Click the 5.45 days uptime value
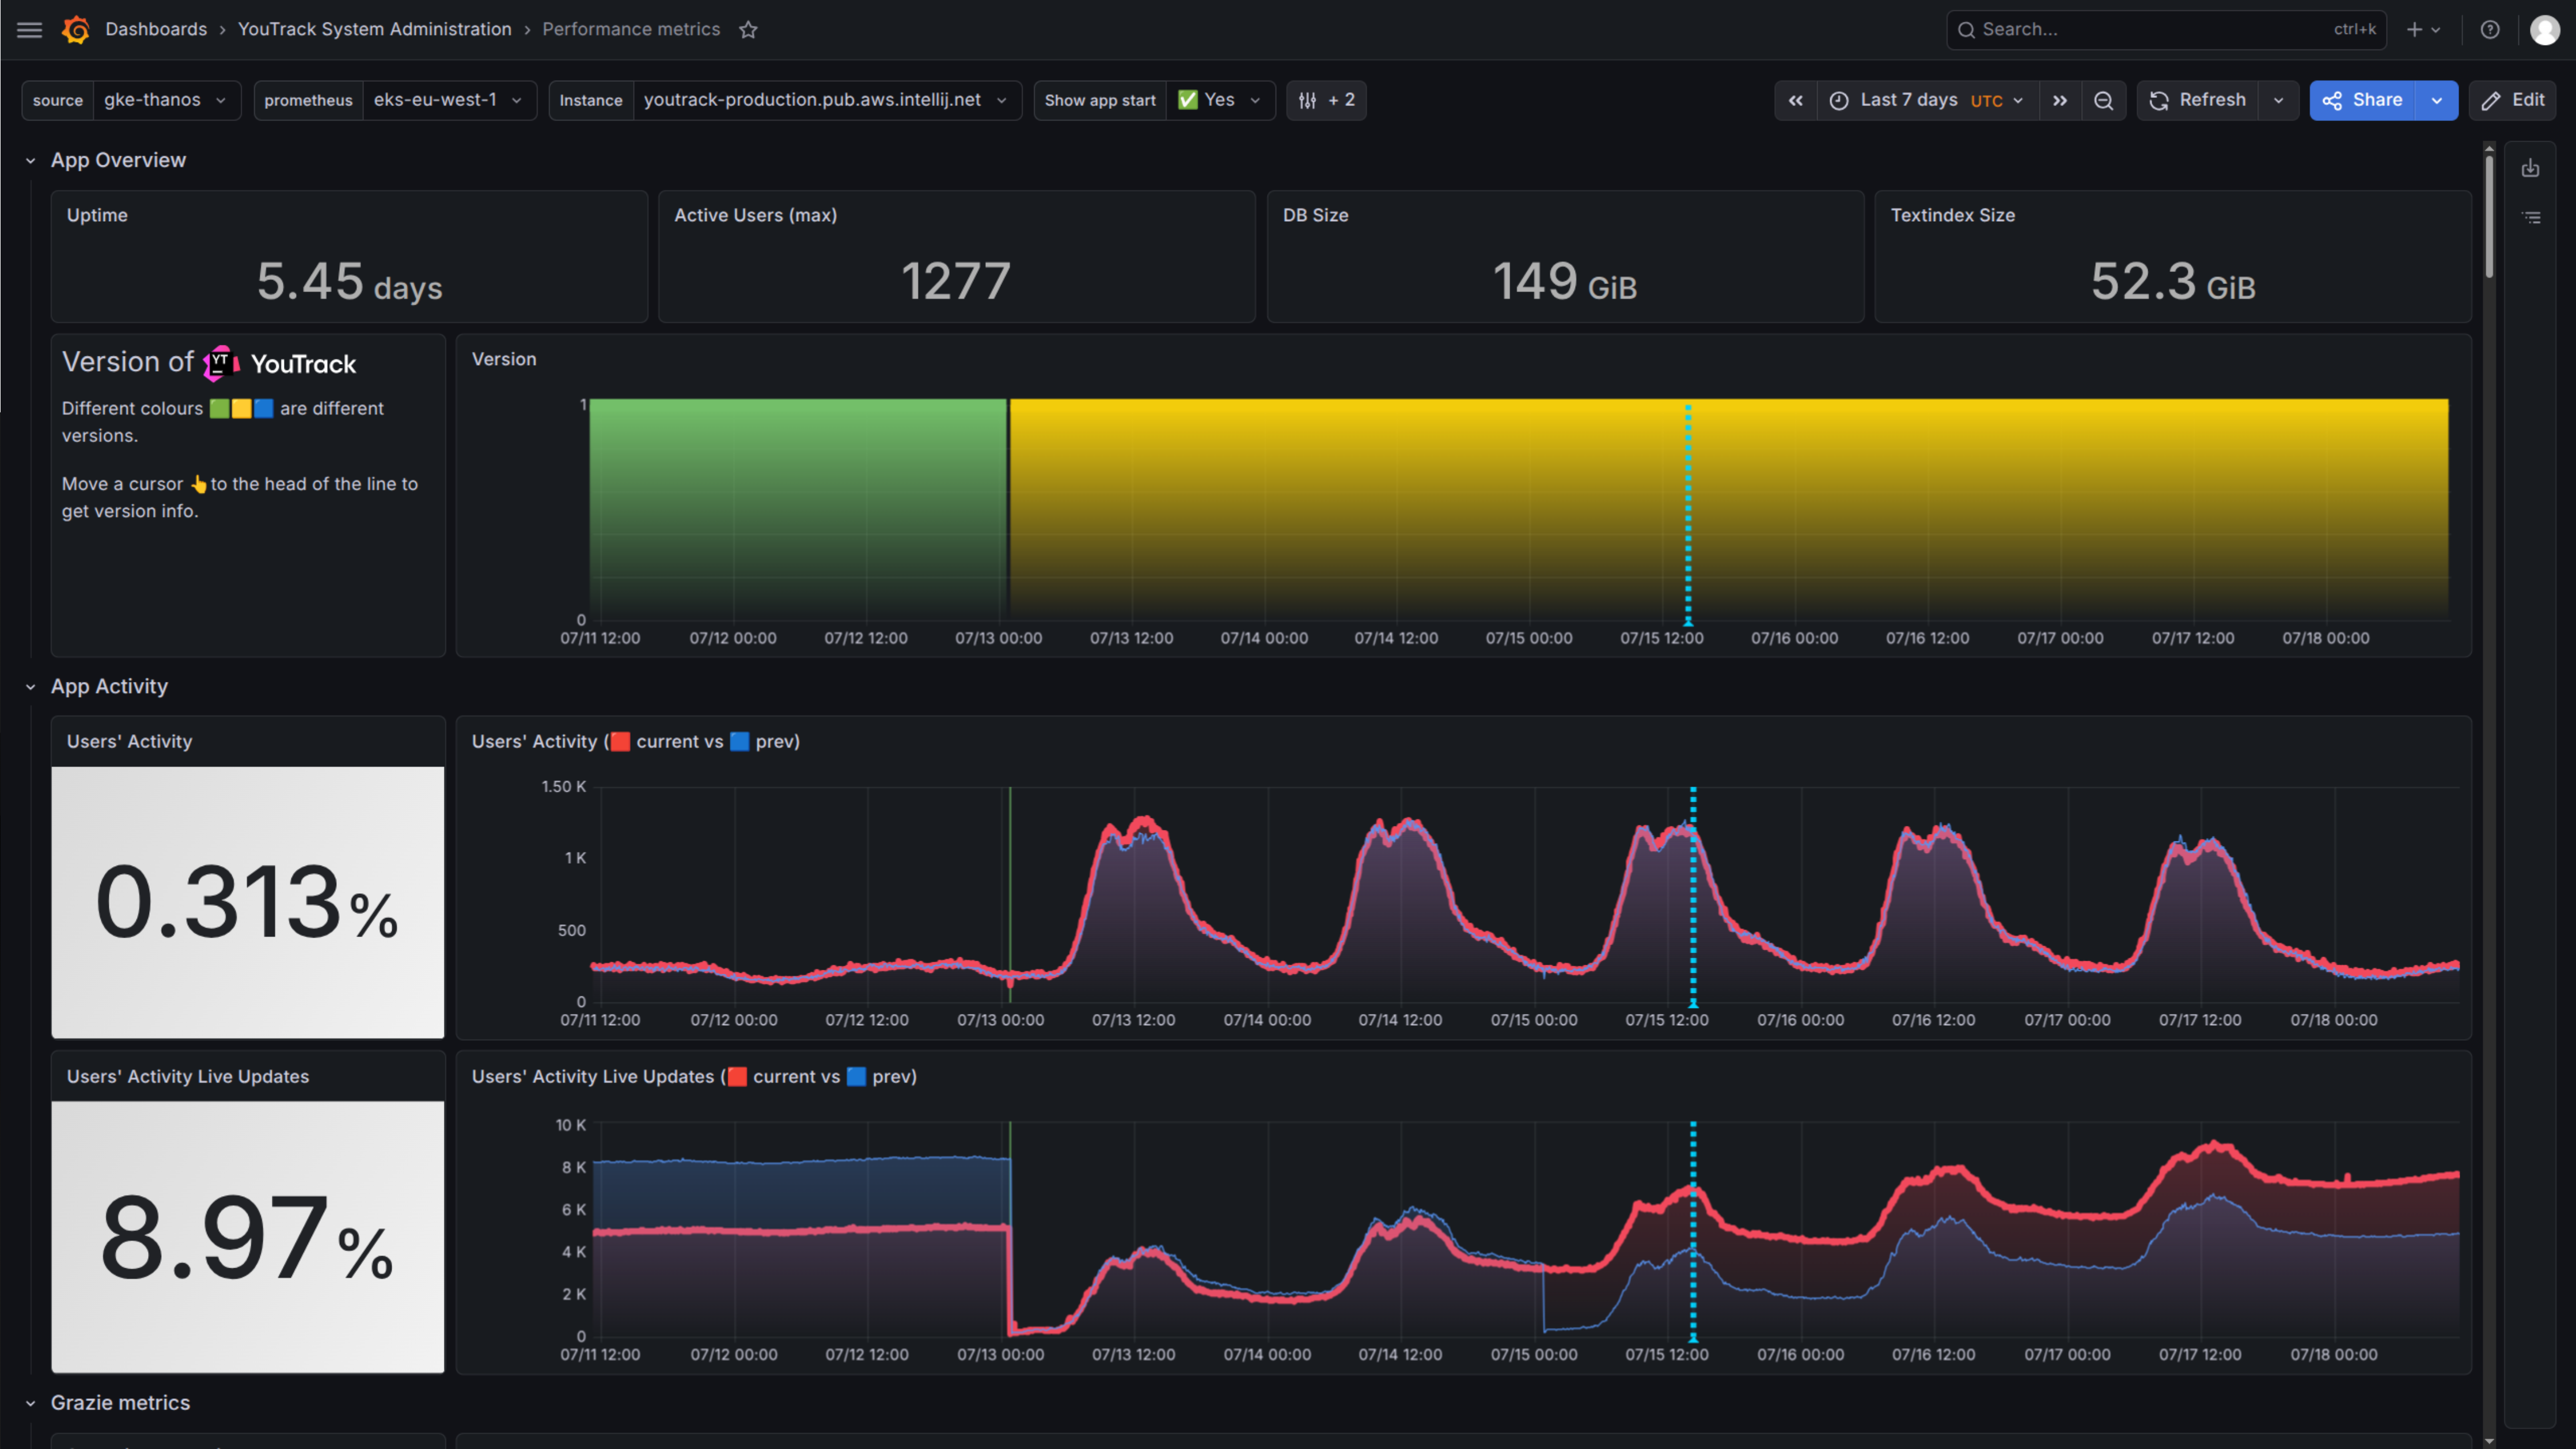Screen dimensions: 2576x1449 349,281
